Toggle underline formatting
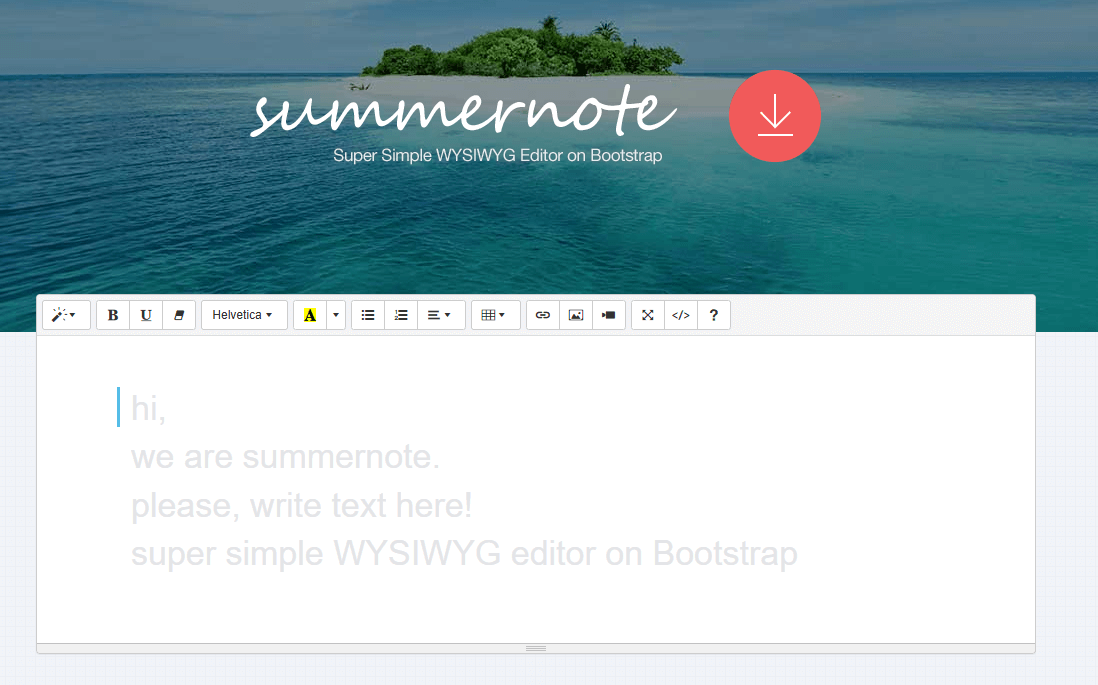 146,315
